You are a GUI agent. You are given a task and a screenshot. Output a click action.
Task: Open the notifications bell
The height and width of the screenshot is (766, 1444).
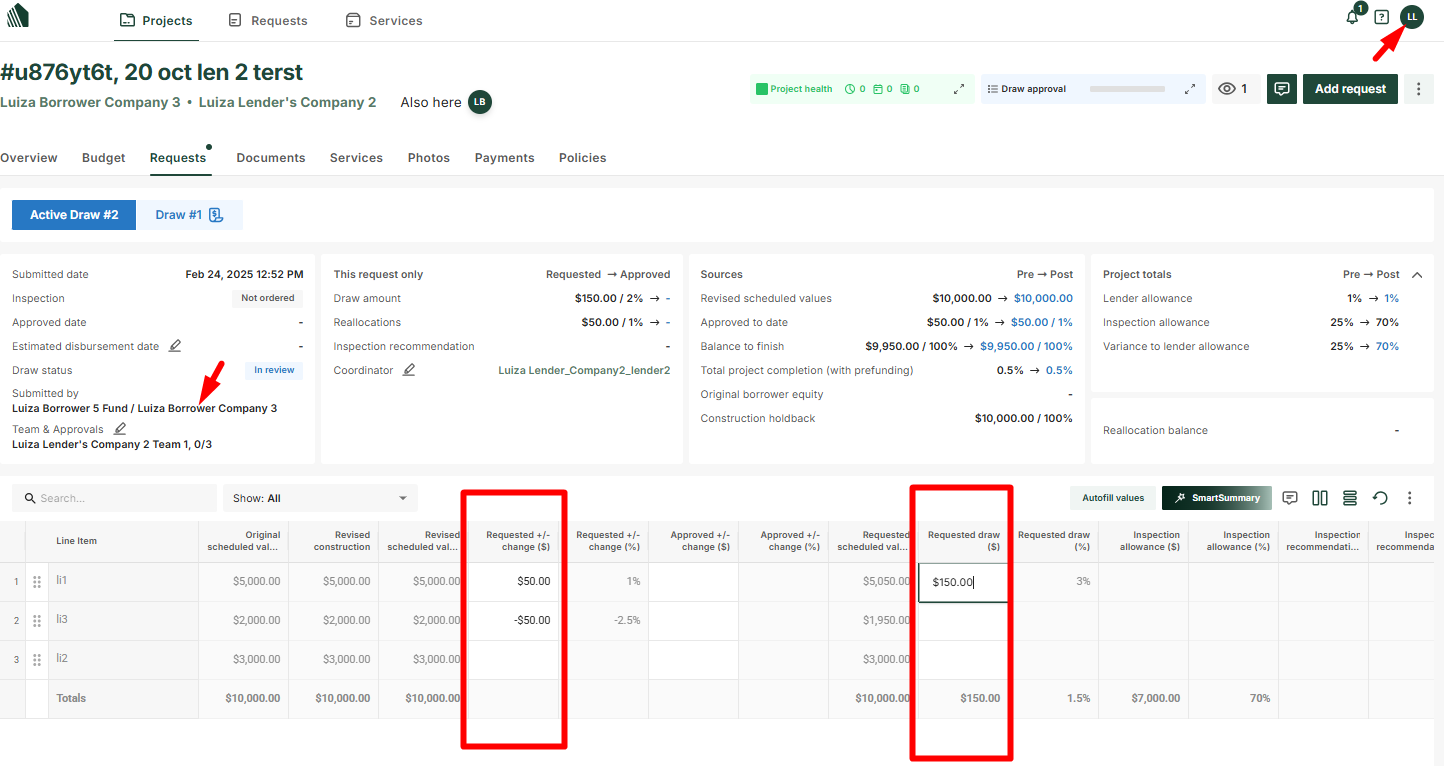(1353, 17)
